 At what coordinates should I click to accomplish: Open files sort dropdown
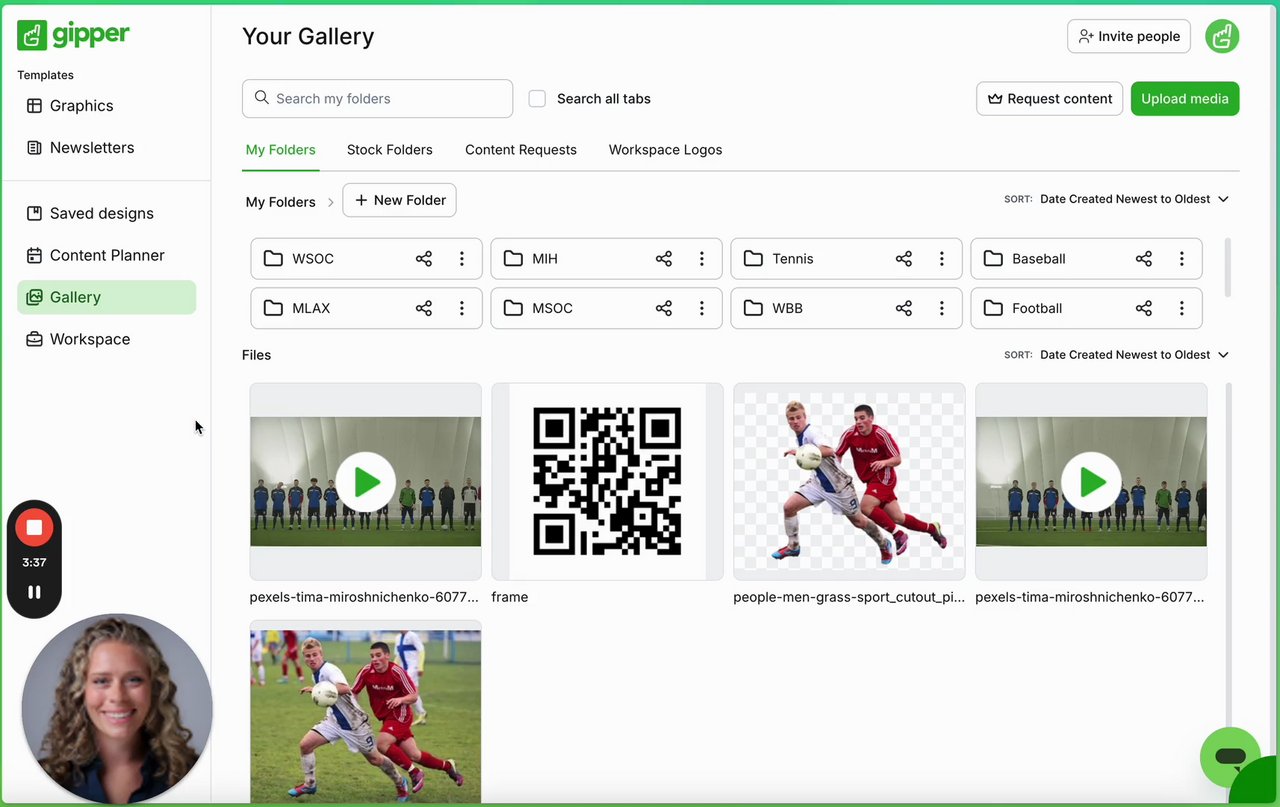coord(1134,355)
